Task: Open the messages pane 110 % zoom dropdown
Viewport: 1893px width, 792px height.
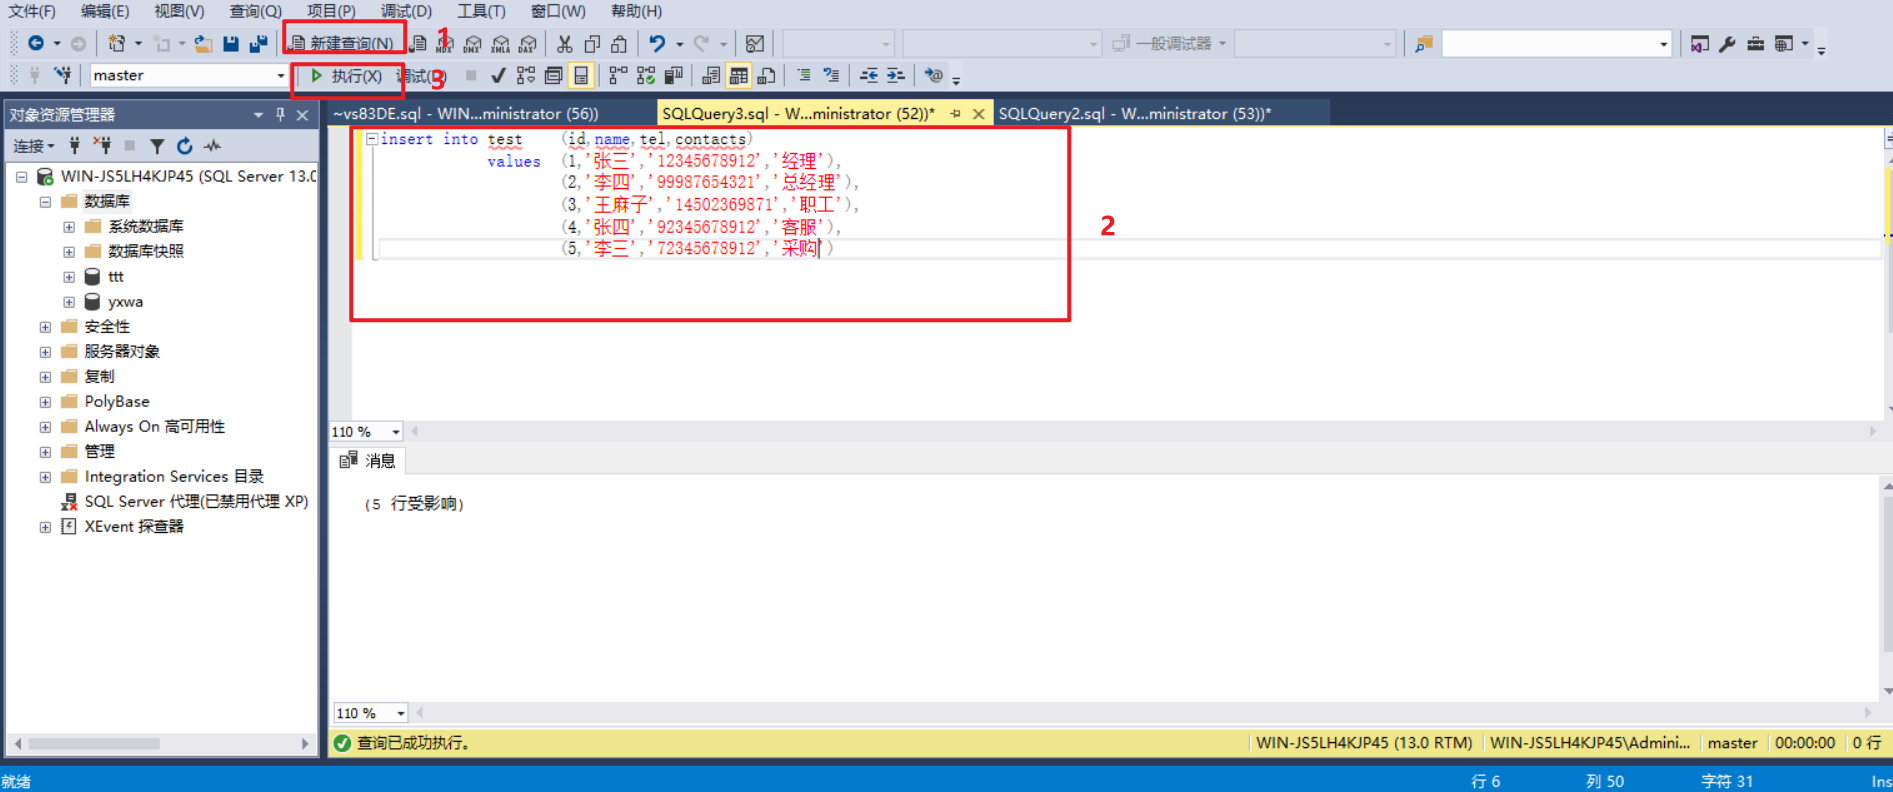Action: click(400, 713)
